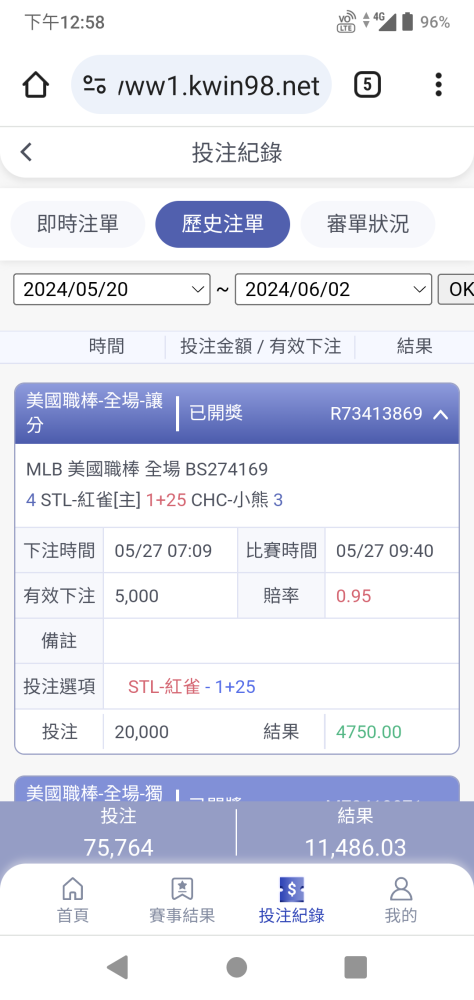Switch to the 審單狀況 tab
Image resolution: width=474 pixels, height=1000 pixels.
[x=367, y=224]
